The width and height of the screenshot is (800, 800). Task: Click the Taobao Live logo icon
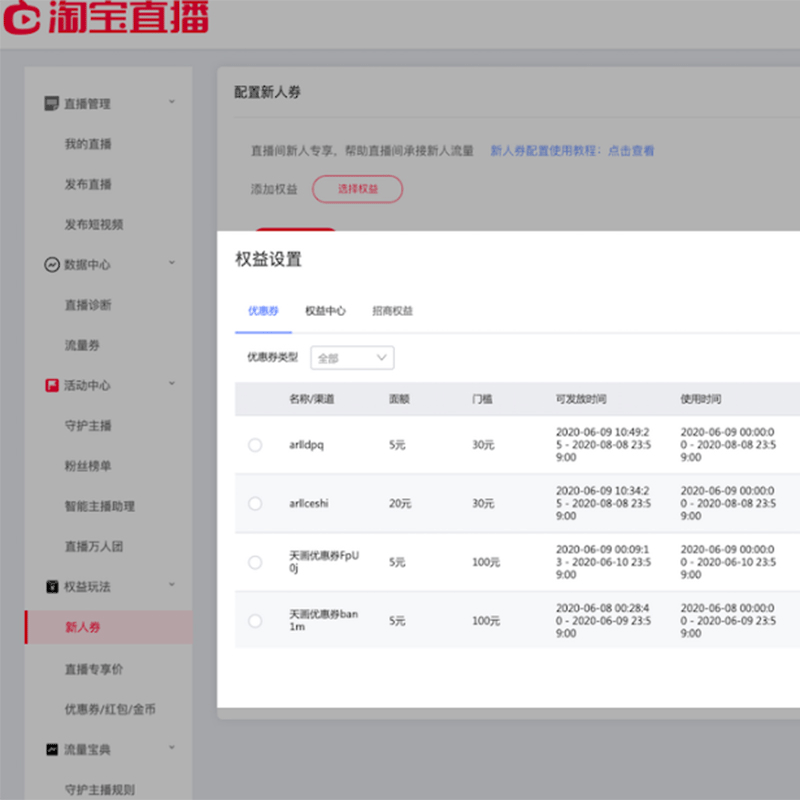pos(22,18)
